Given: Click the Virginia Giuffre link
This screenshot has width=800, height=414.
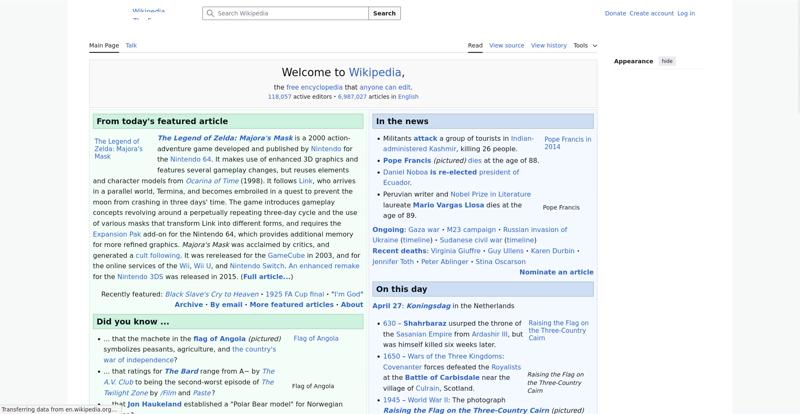Looking at the screenshot, I should pos(455,251).
